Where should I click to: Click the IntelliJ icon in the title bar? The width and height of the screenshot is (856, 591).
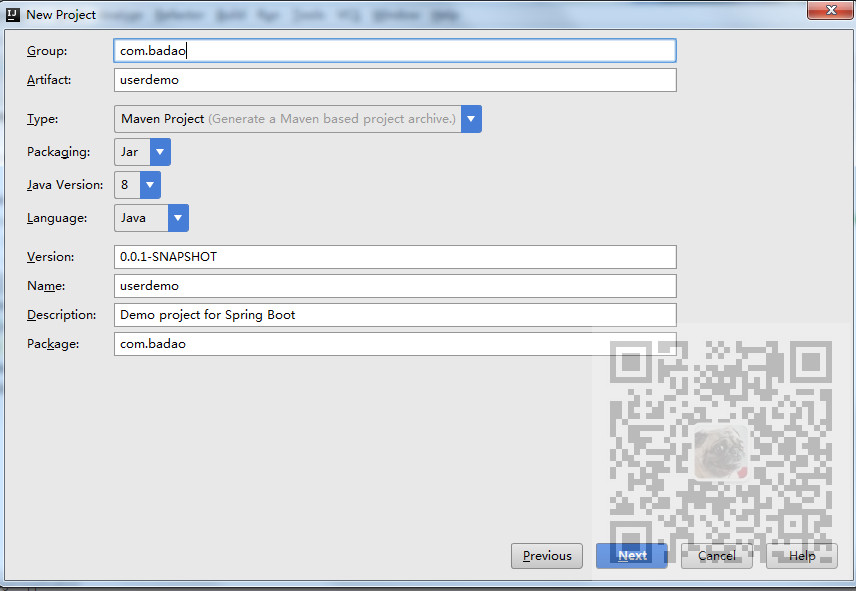coord(13,15)
